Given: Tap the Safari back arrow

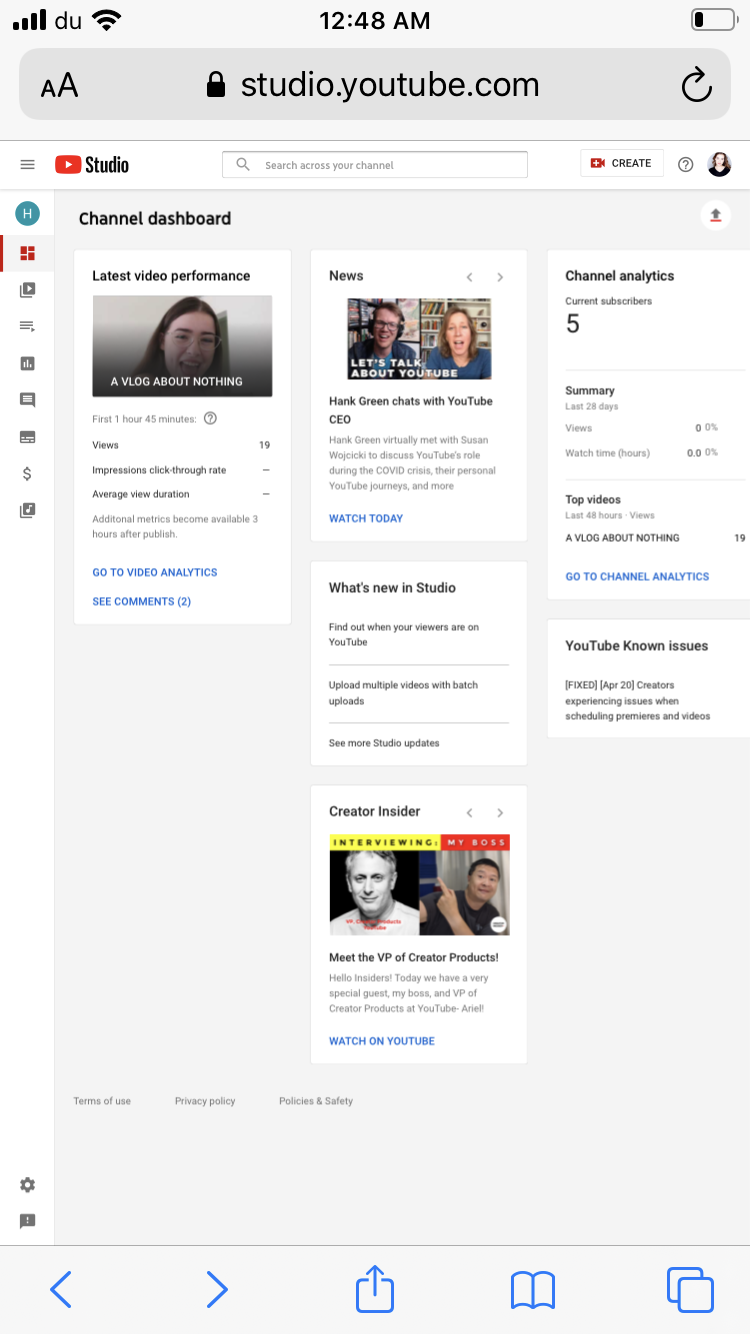Looking at the screenshot, I should [61, 1290].
